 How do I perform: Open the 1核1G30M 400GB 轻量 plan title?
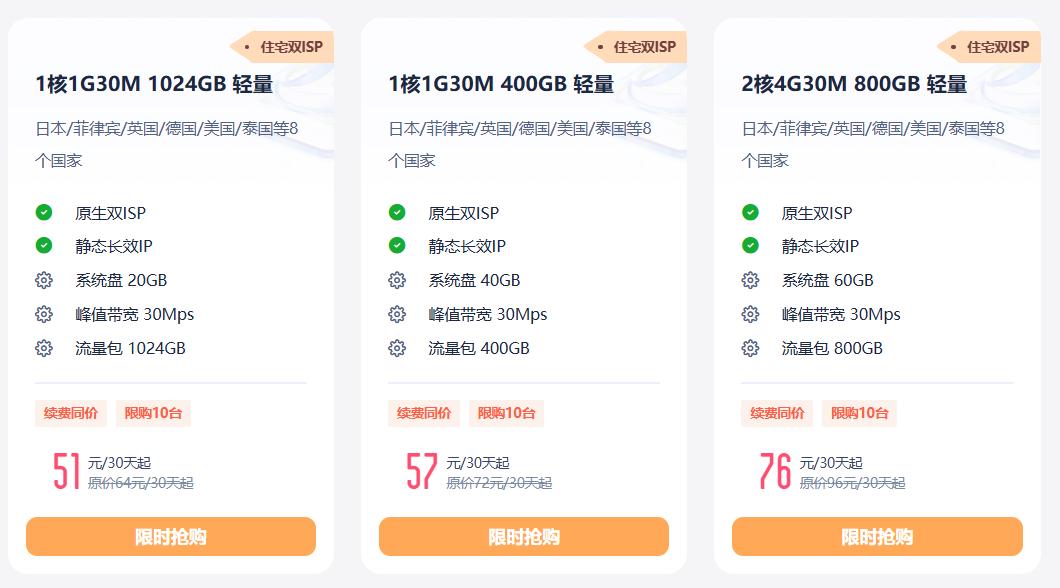[501, 85]
